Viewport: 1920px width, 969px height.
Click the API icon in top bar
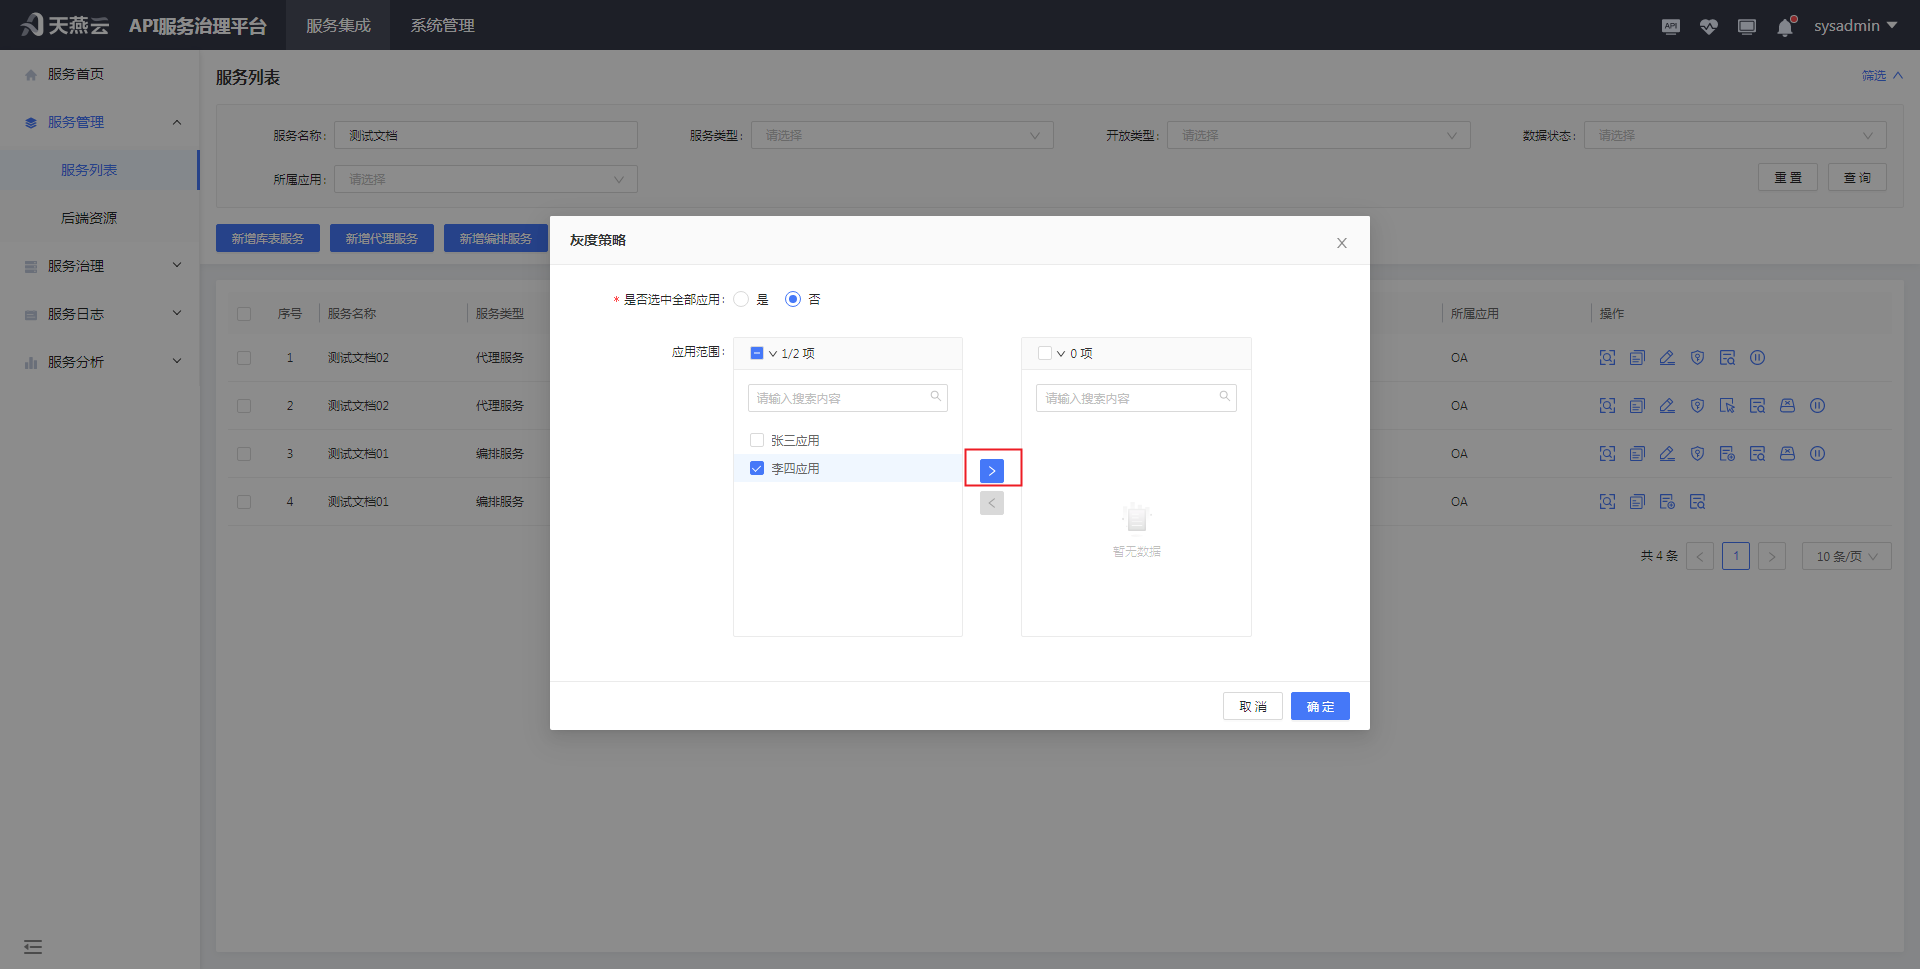point(1670,27)
